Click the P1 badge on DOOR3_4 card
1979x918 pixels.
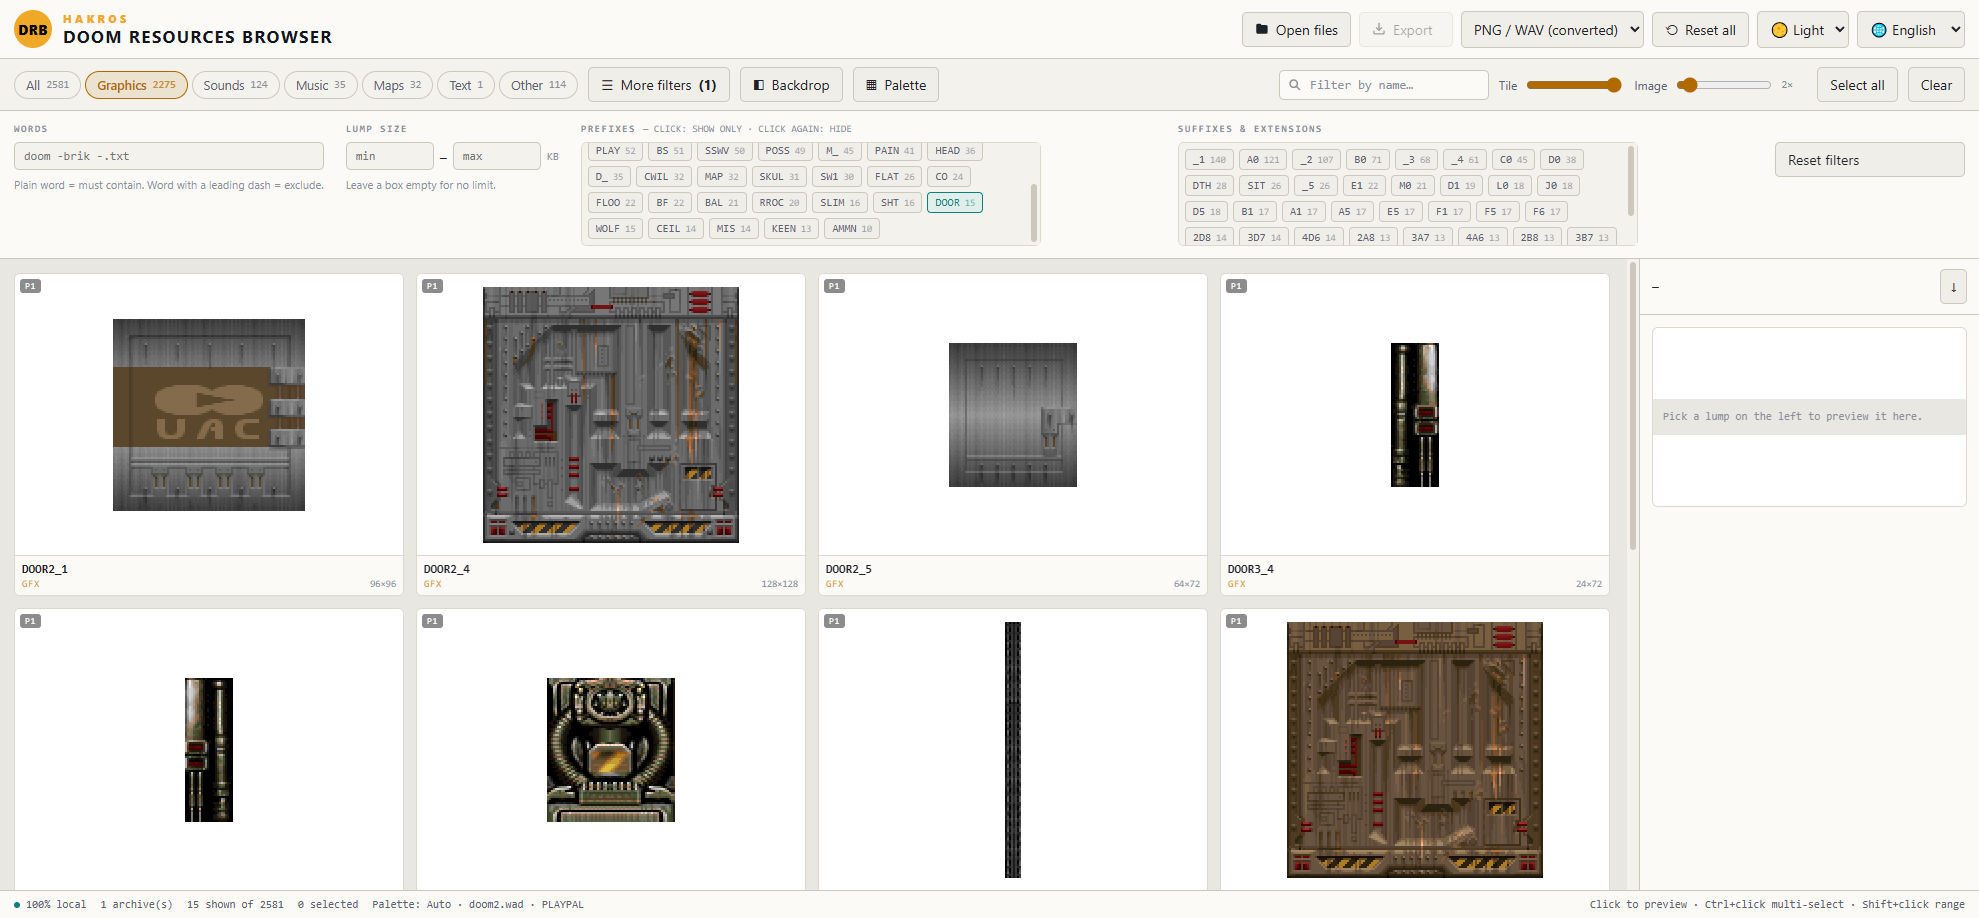pyautogui.click(x=1237, y=286)
